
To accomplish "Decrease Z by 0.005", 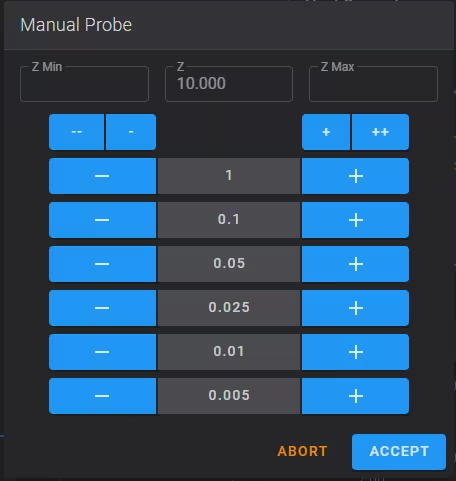I will (x=102, y=396).
